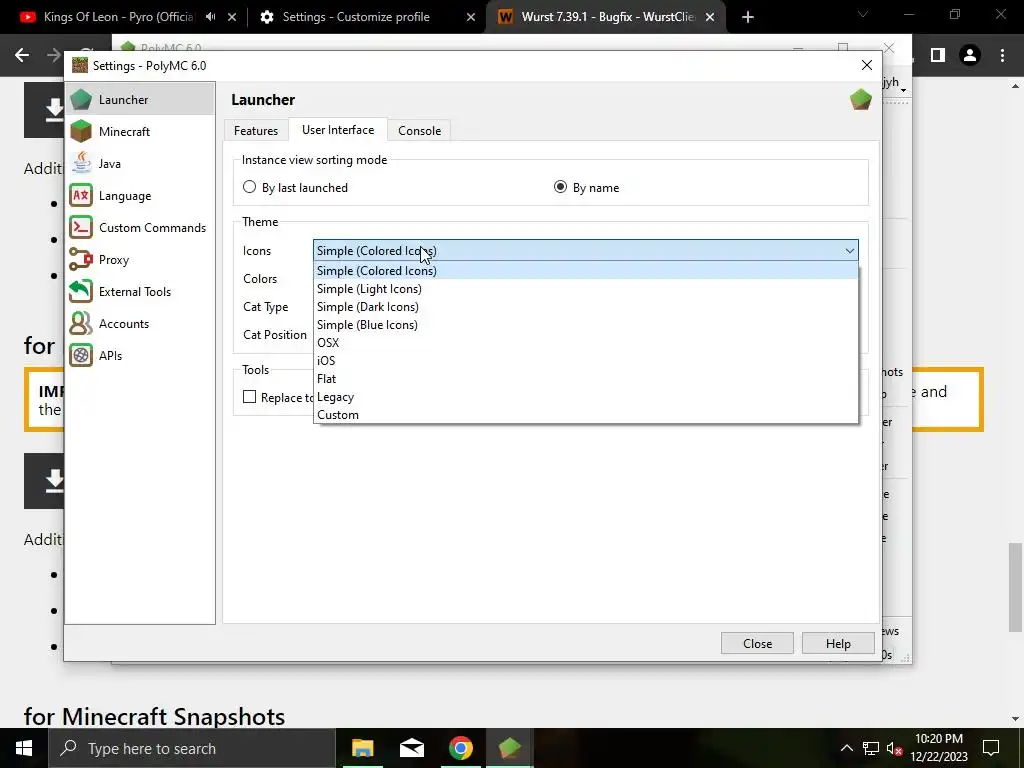
Task: Click the Windows Start button
Action: (x=24, y=748)
